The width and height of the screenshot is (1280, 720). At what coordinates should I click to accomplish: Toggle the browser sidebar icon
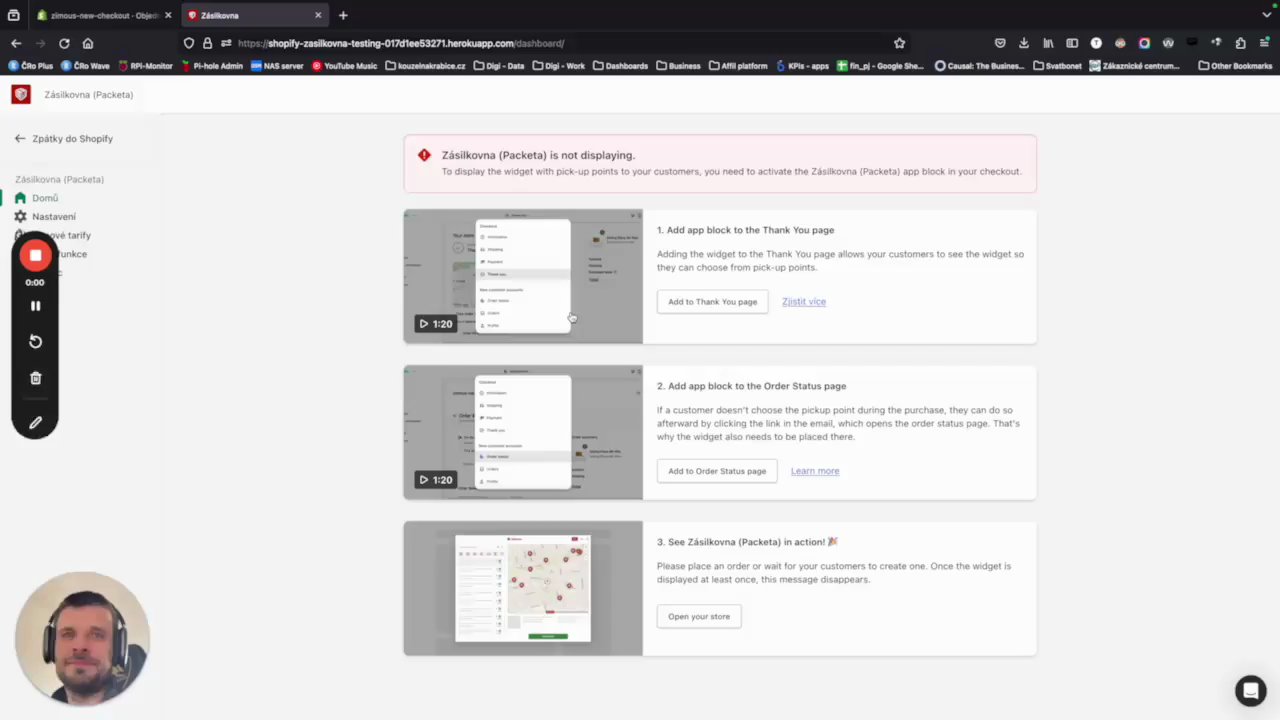click(x=1072, y=43)
